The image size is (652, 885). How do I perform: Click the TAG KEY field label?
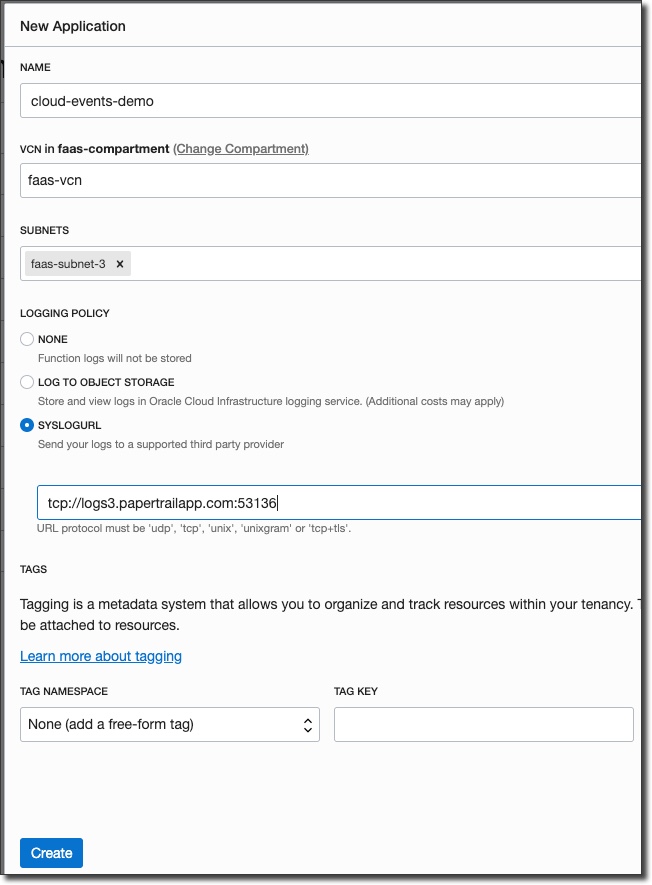coord(356,691)
